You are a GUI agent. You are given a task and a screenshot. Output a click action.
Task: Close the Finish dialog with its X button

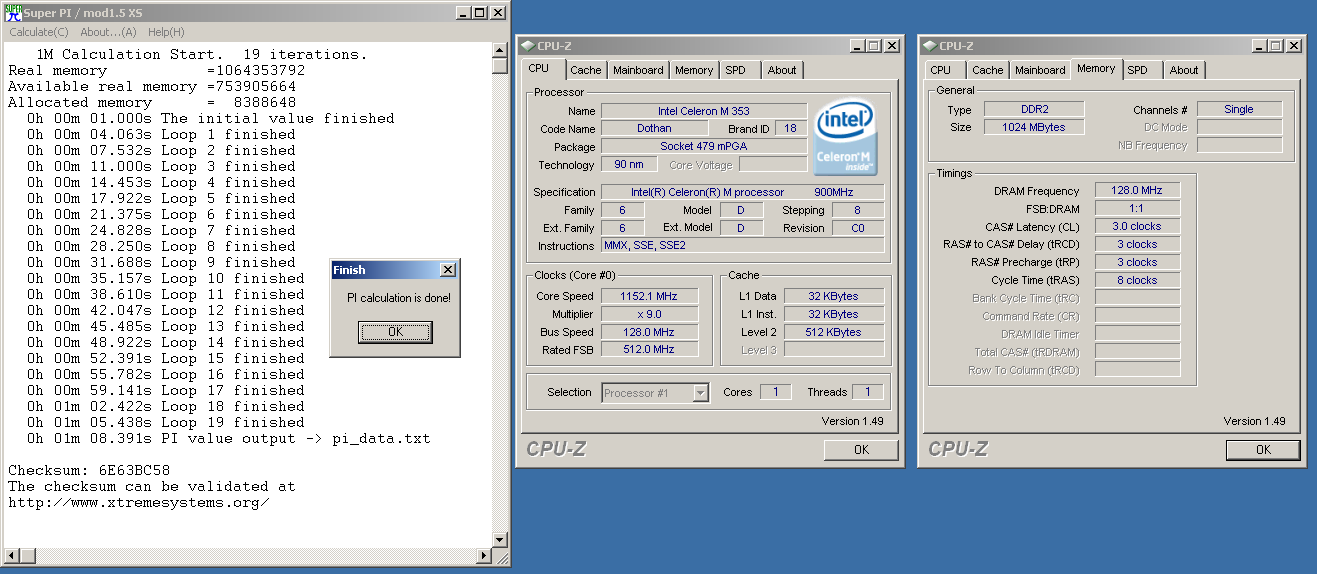click(x=447, y=270)
